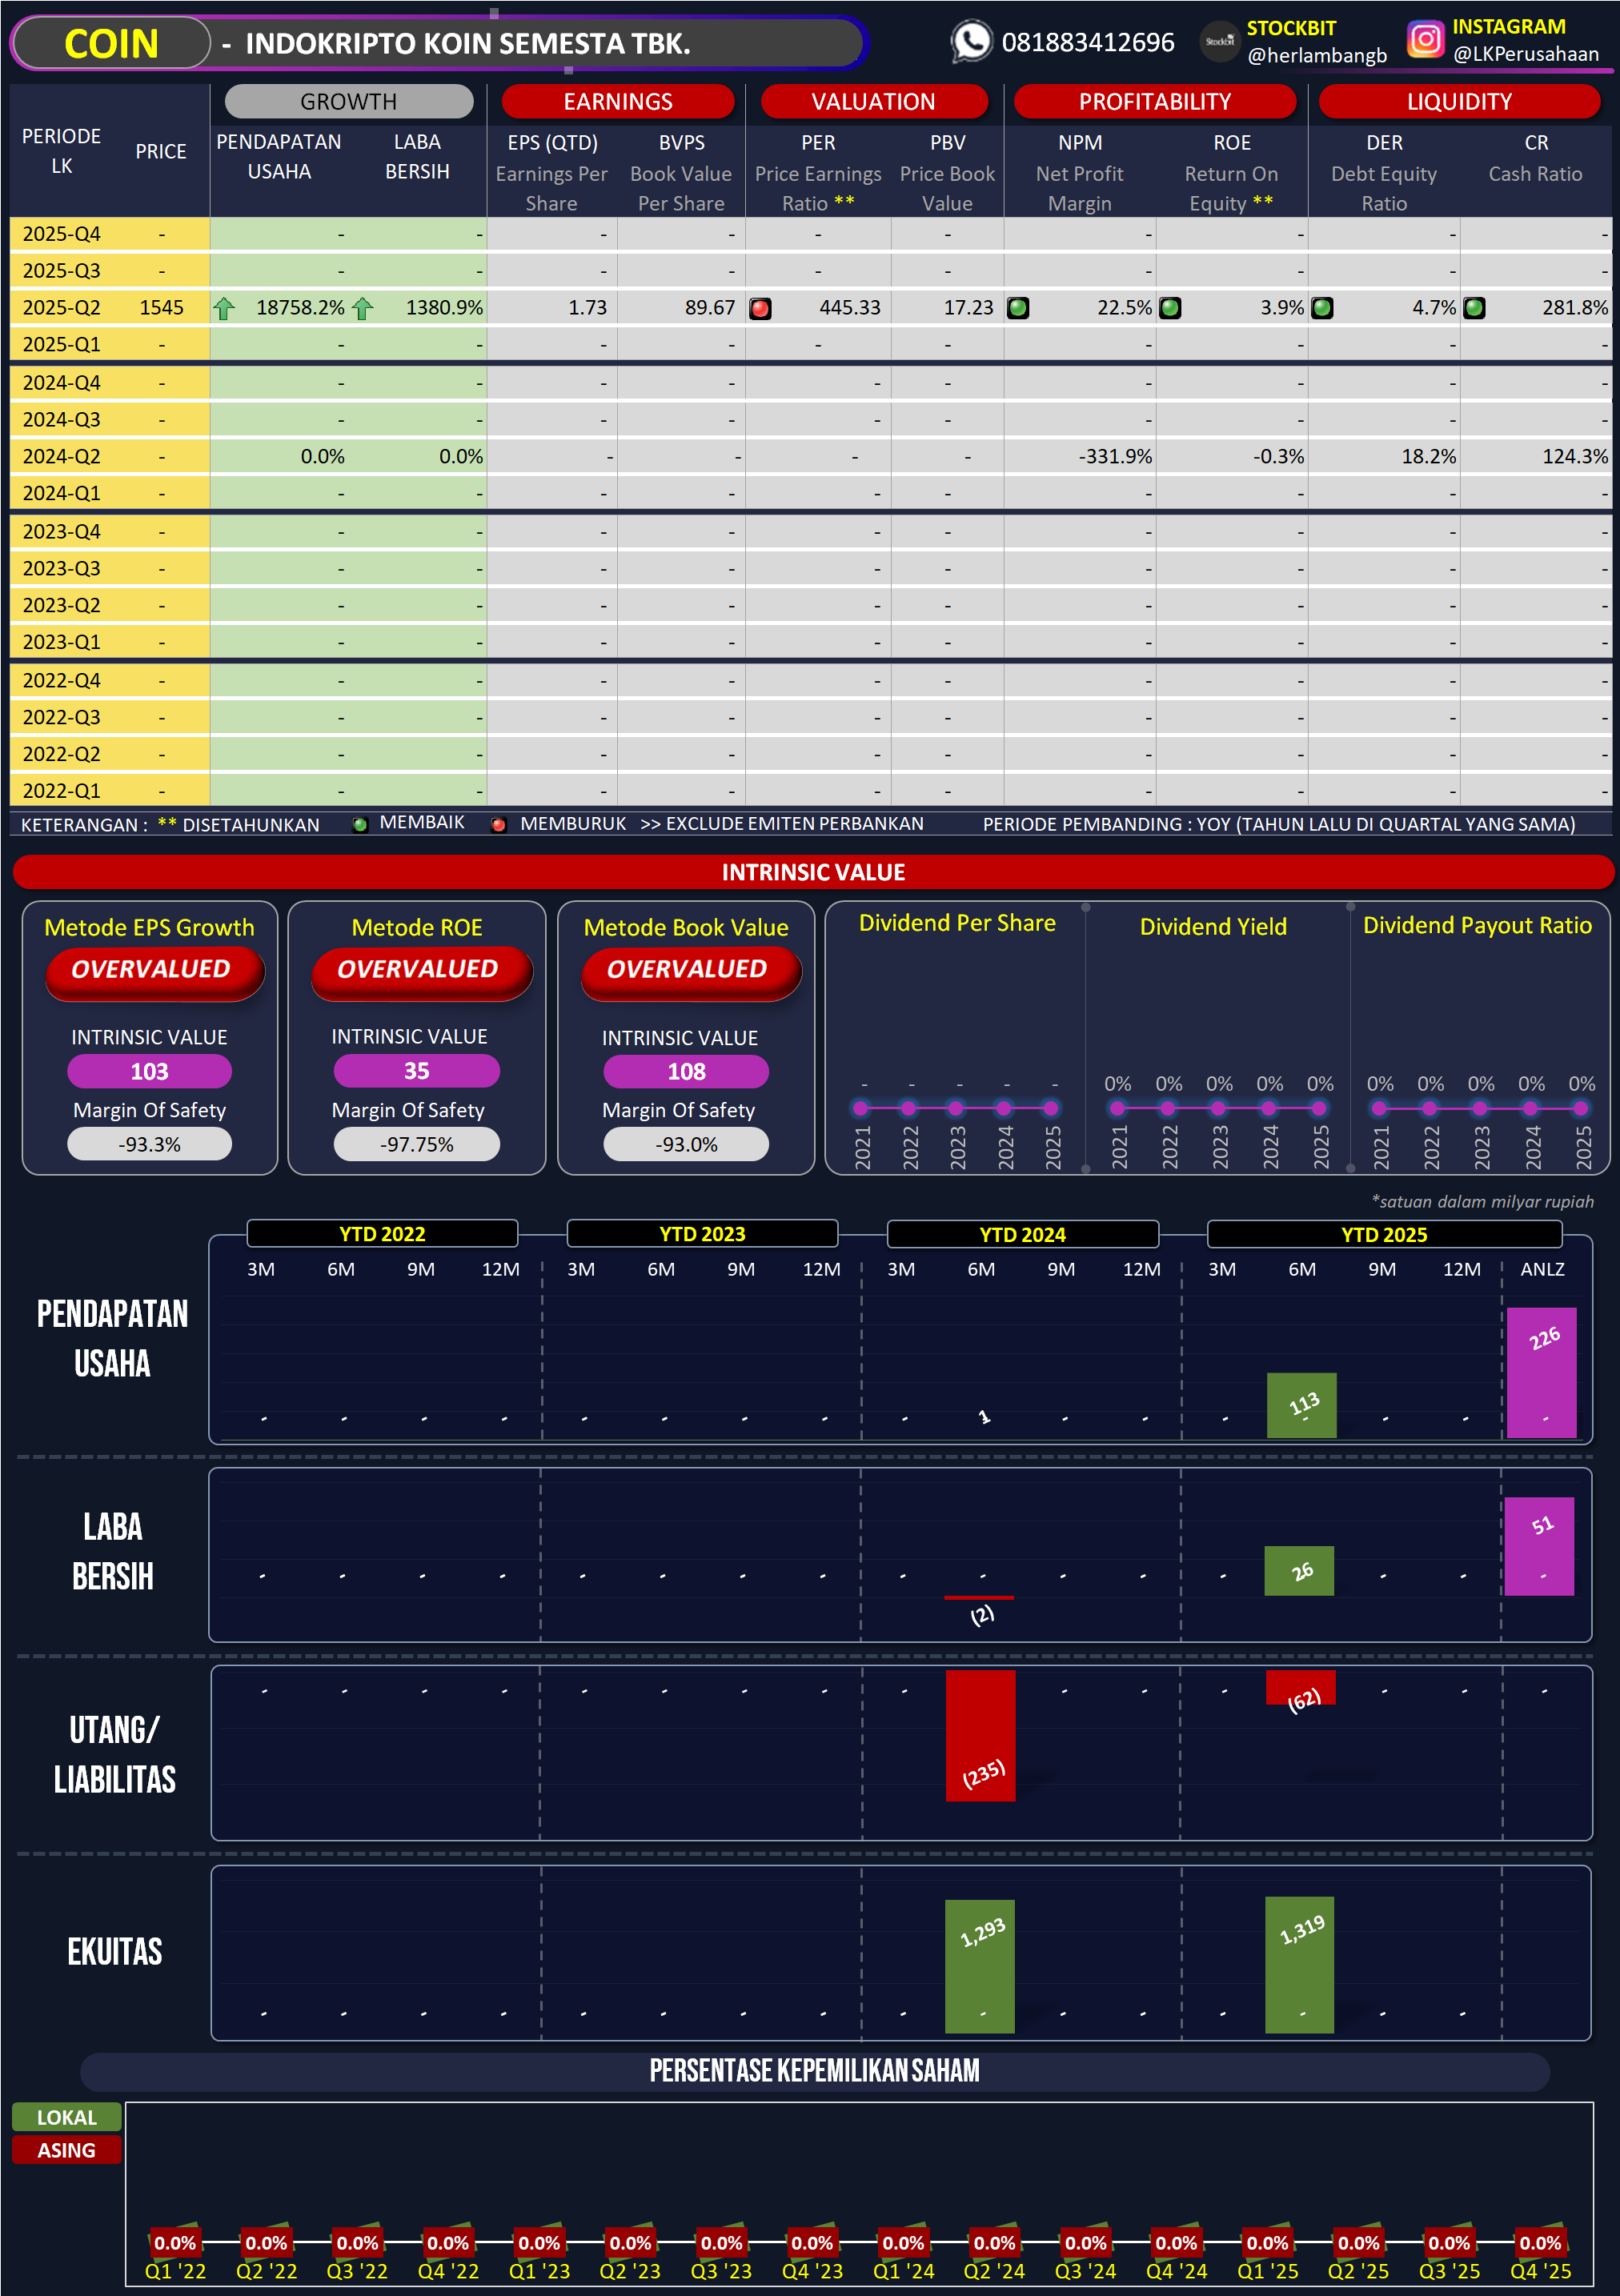Image resolution: width=1620 pixels, height=2296 pixels.
Task: Select the YTD 2022 chart header
Action: pos(382,1233)
